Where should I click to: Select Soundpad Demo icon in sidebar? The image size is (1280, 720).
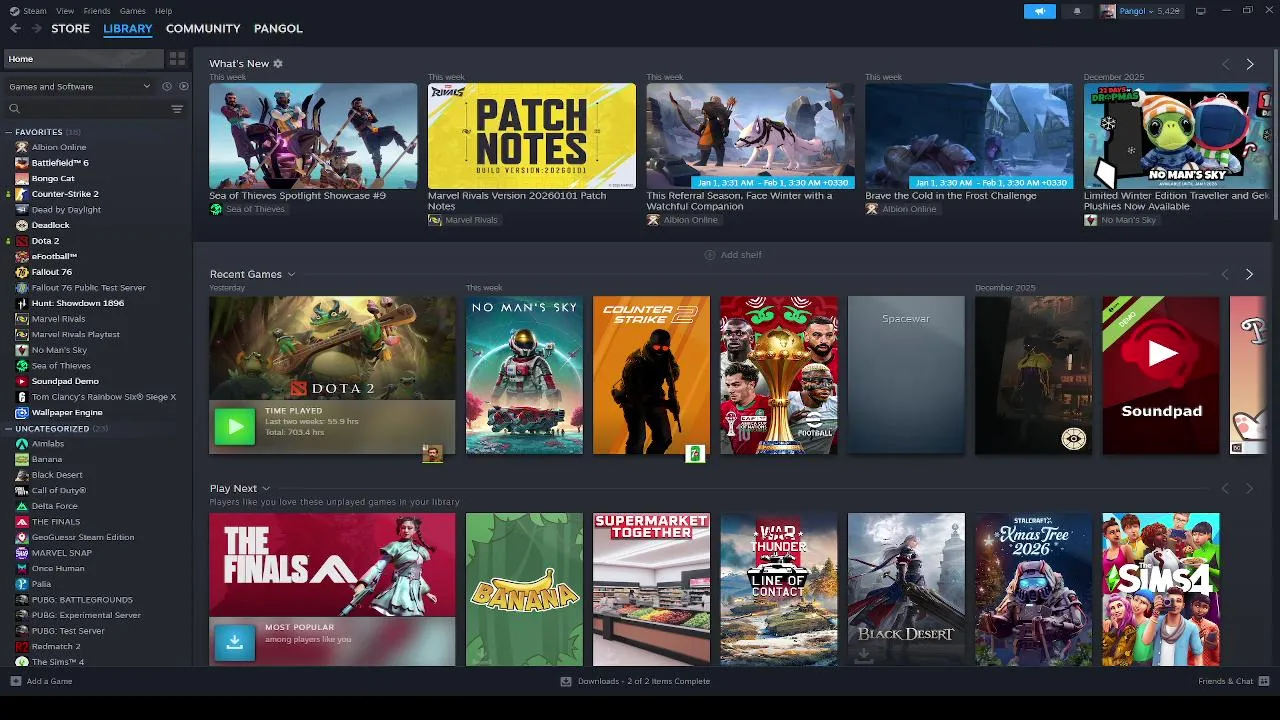[x=22, y=381]
